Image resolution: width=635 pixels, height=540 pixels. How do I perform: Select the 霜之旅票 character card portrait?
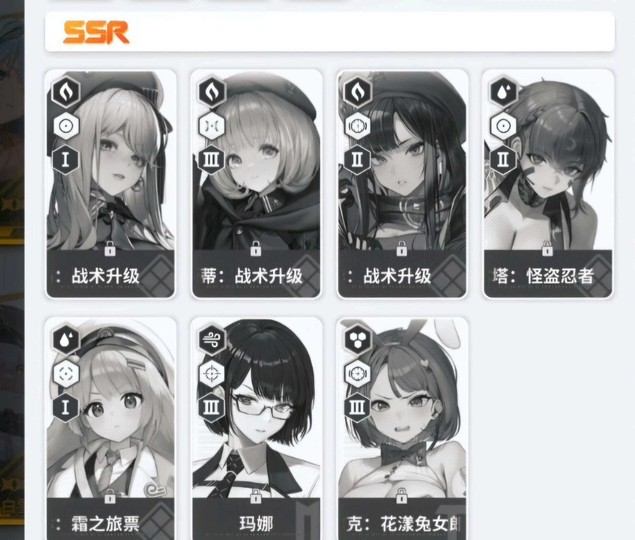coord(111,408)
